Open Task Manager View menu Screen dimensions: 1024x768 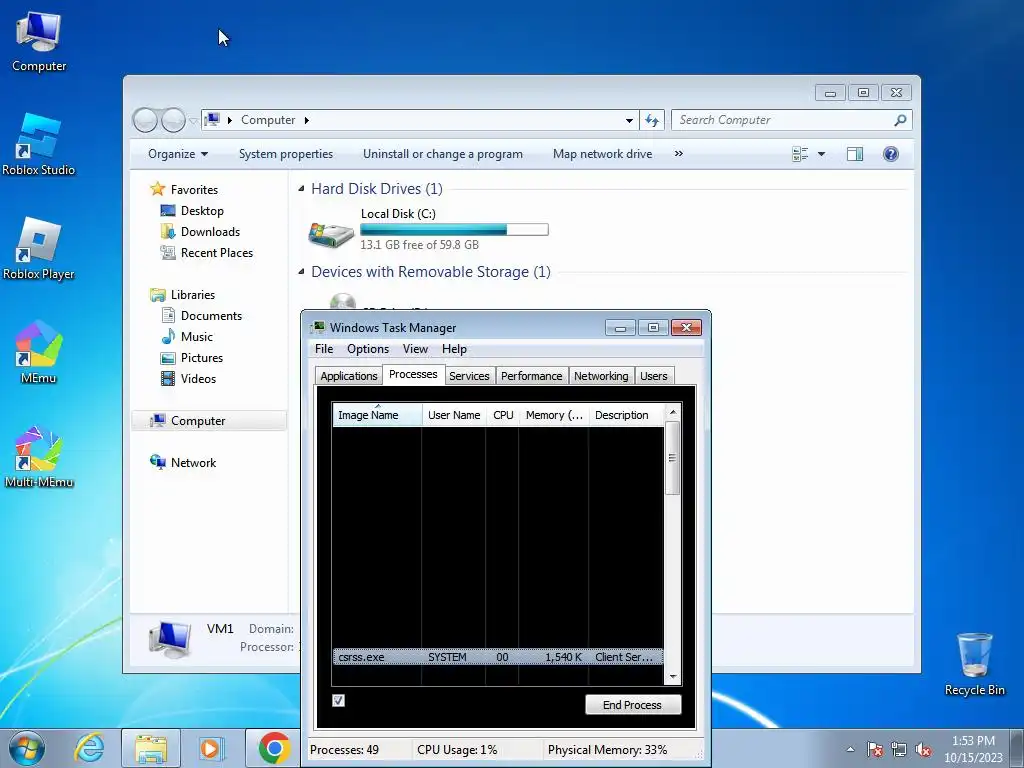pos(415,349)
